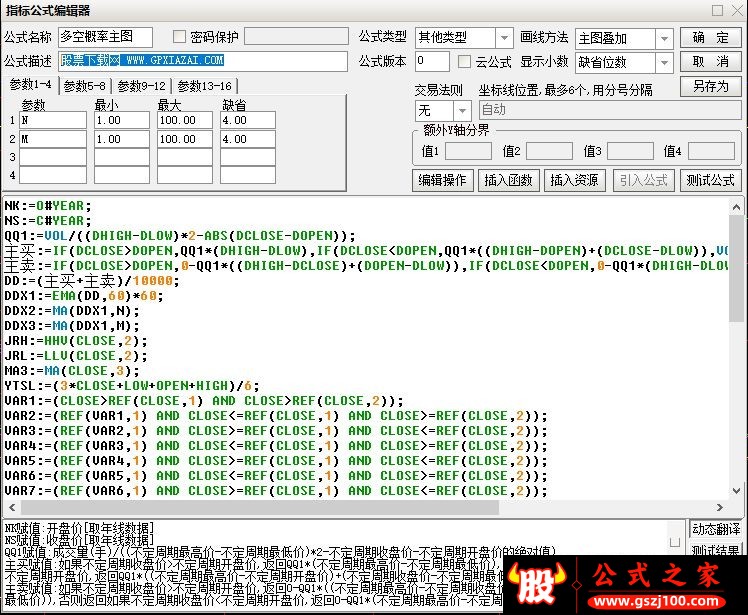Run 测试公式 button
Screen dimensions: 748x615
coord(710,180)
